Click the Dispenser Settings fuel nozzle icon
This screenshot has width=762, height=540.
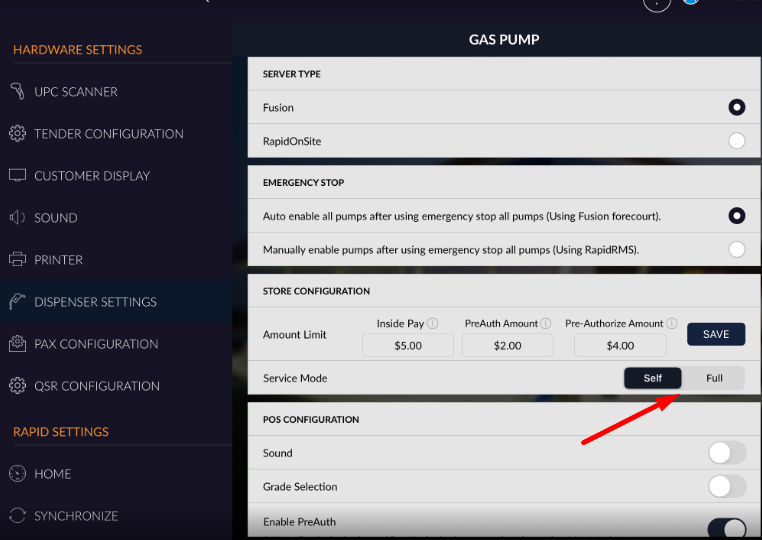click(x=17, y=302)
